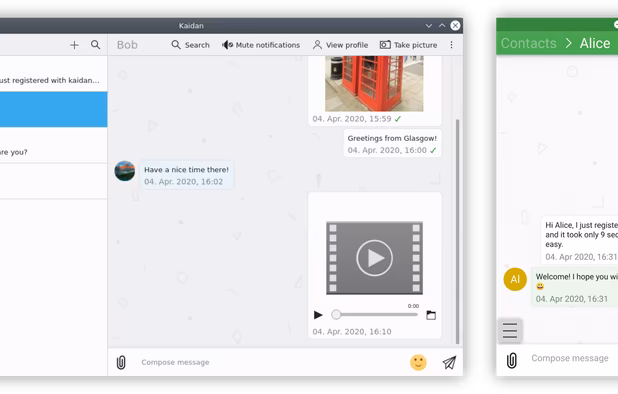Click timestamp '04. Apr. 2020, 15:59'

[x=352, y=119]
